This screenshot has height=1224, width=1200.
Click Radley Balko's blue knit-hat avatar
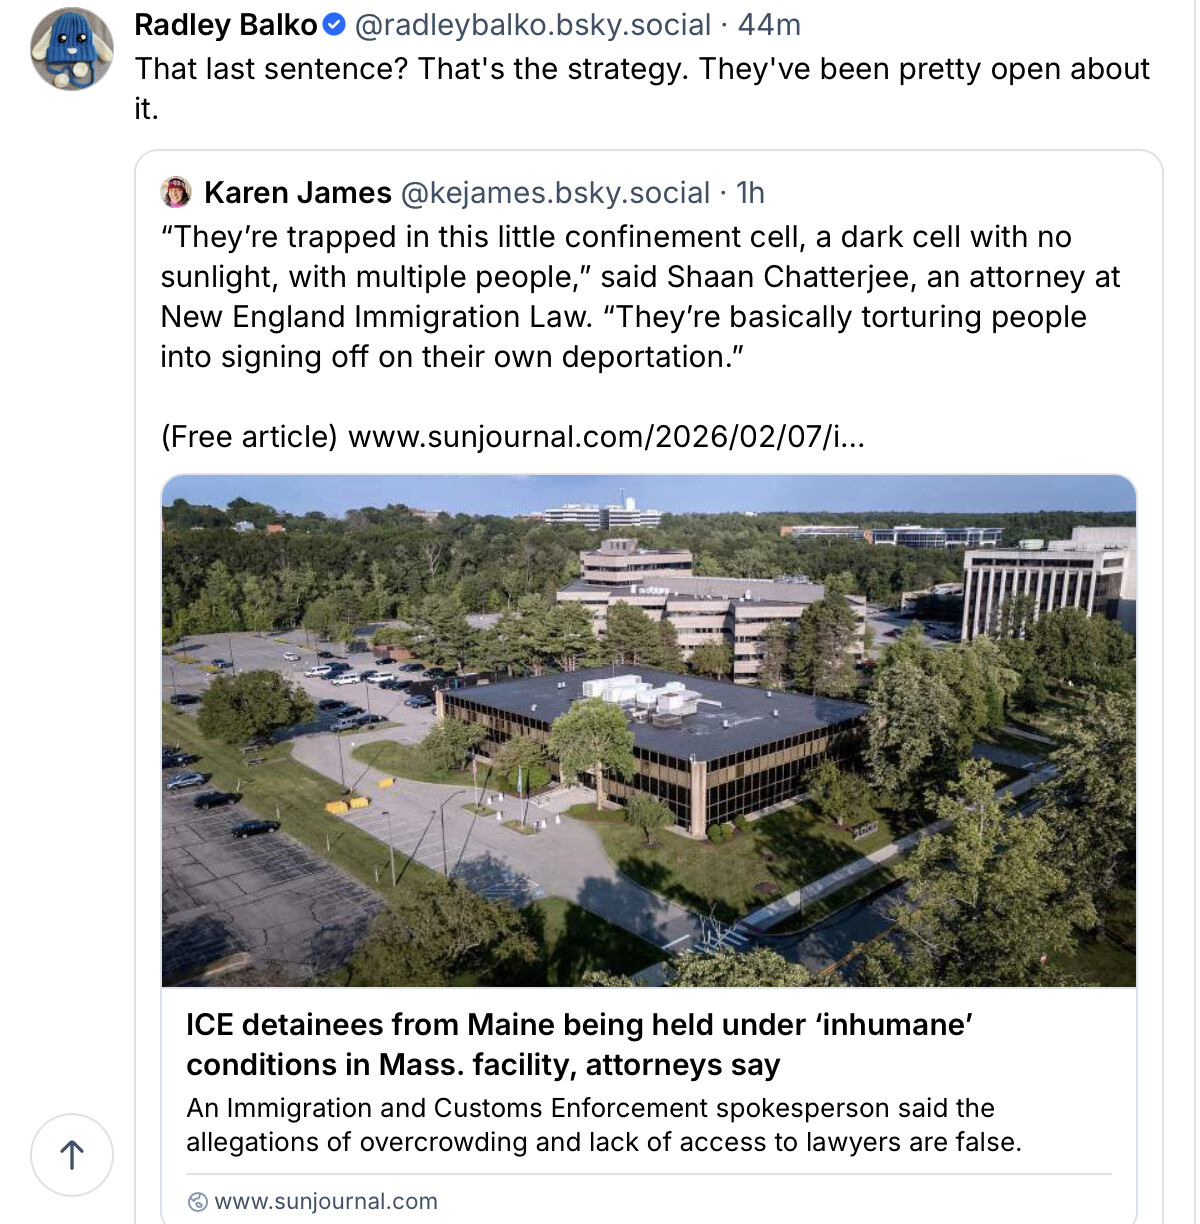click(71, 49)
